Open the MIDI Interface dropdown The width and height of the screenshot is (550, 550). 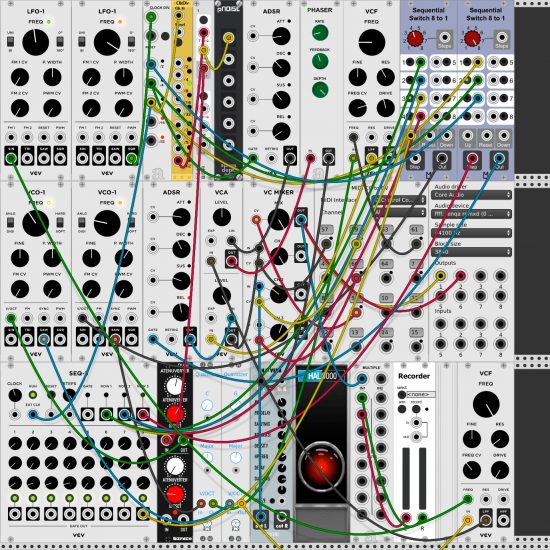(398, 200)
